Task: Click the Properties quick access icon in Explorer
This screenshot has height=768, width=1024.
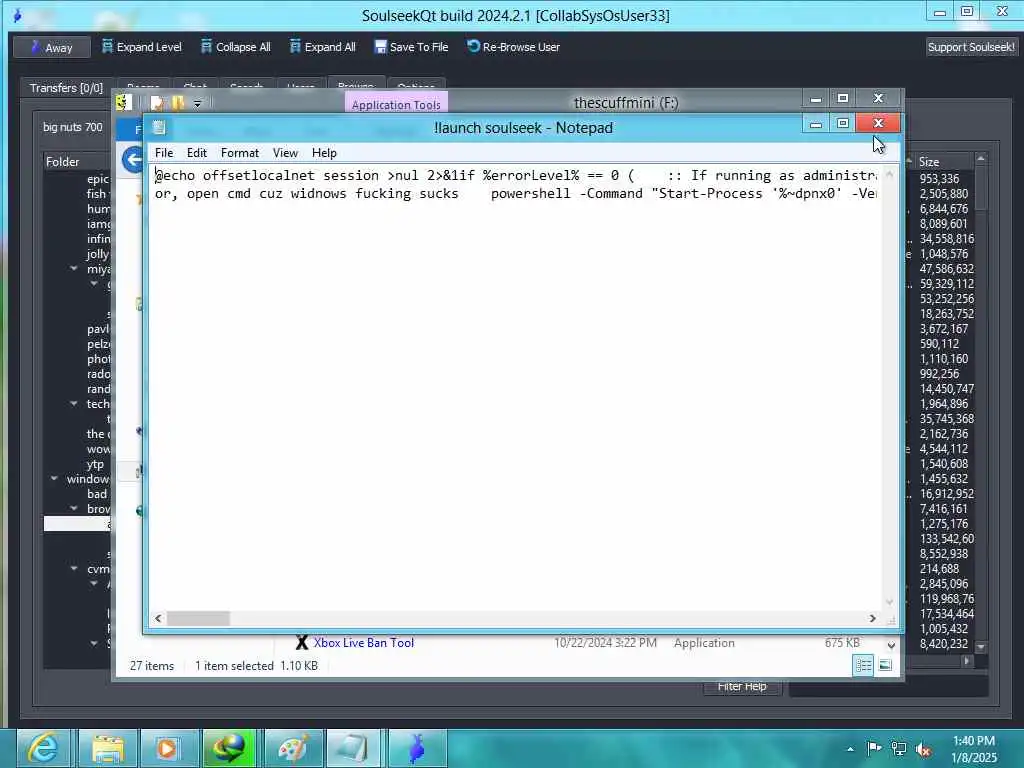Action: pos(157,103)
